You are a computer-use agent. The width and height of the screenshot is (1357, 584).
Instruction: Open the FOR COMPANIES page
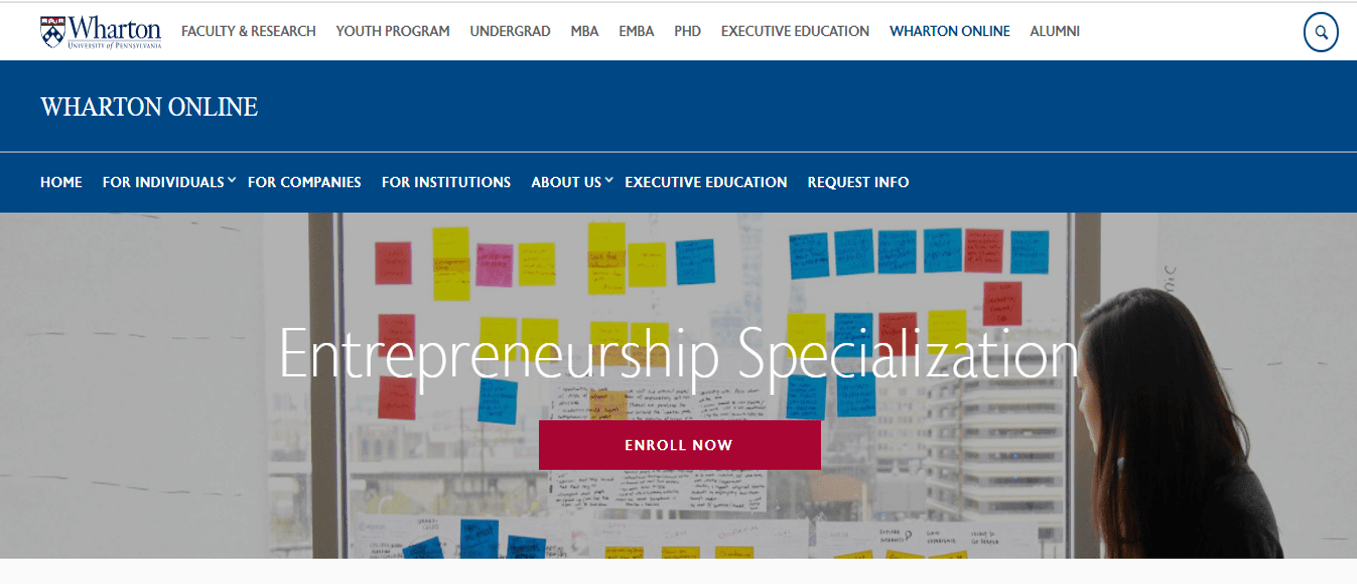click(305, 182)
